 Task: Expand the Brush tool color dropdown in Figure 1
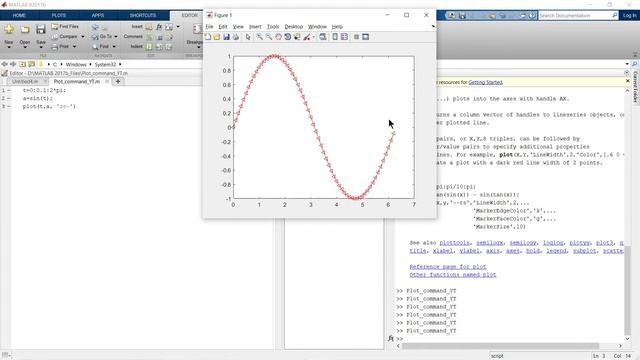coord(313,37)
